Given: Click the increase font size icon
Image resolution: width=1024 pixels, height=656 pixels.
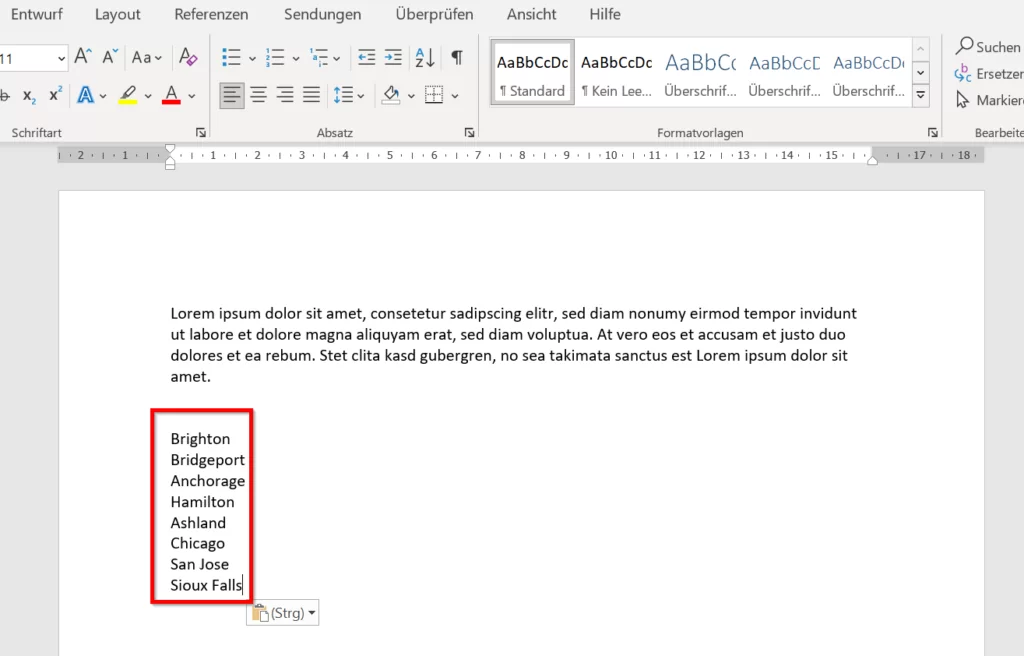Looking at the screenshot, I should (x=83, y=57).
